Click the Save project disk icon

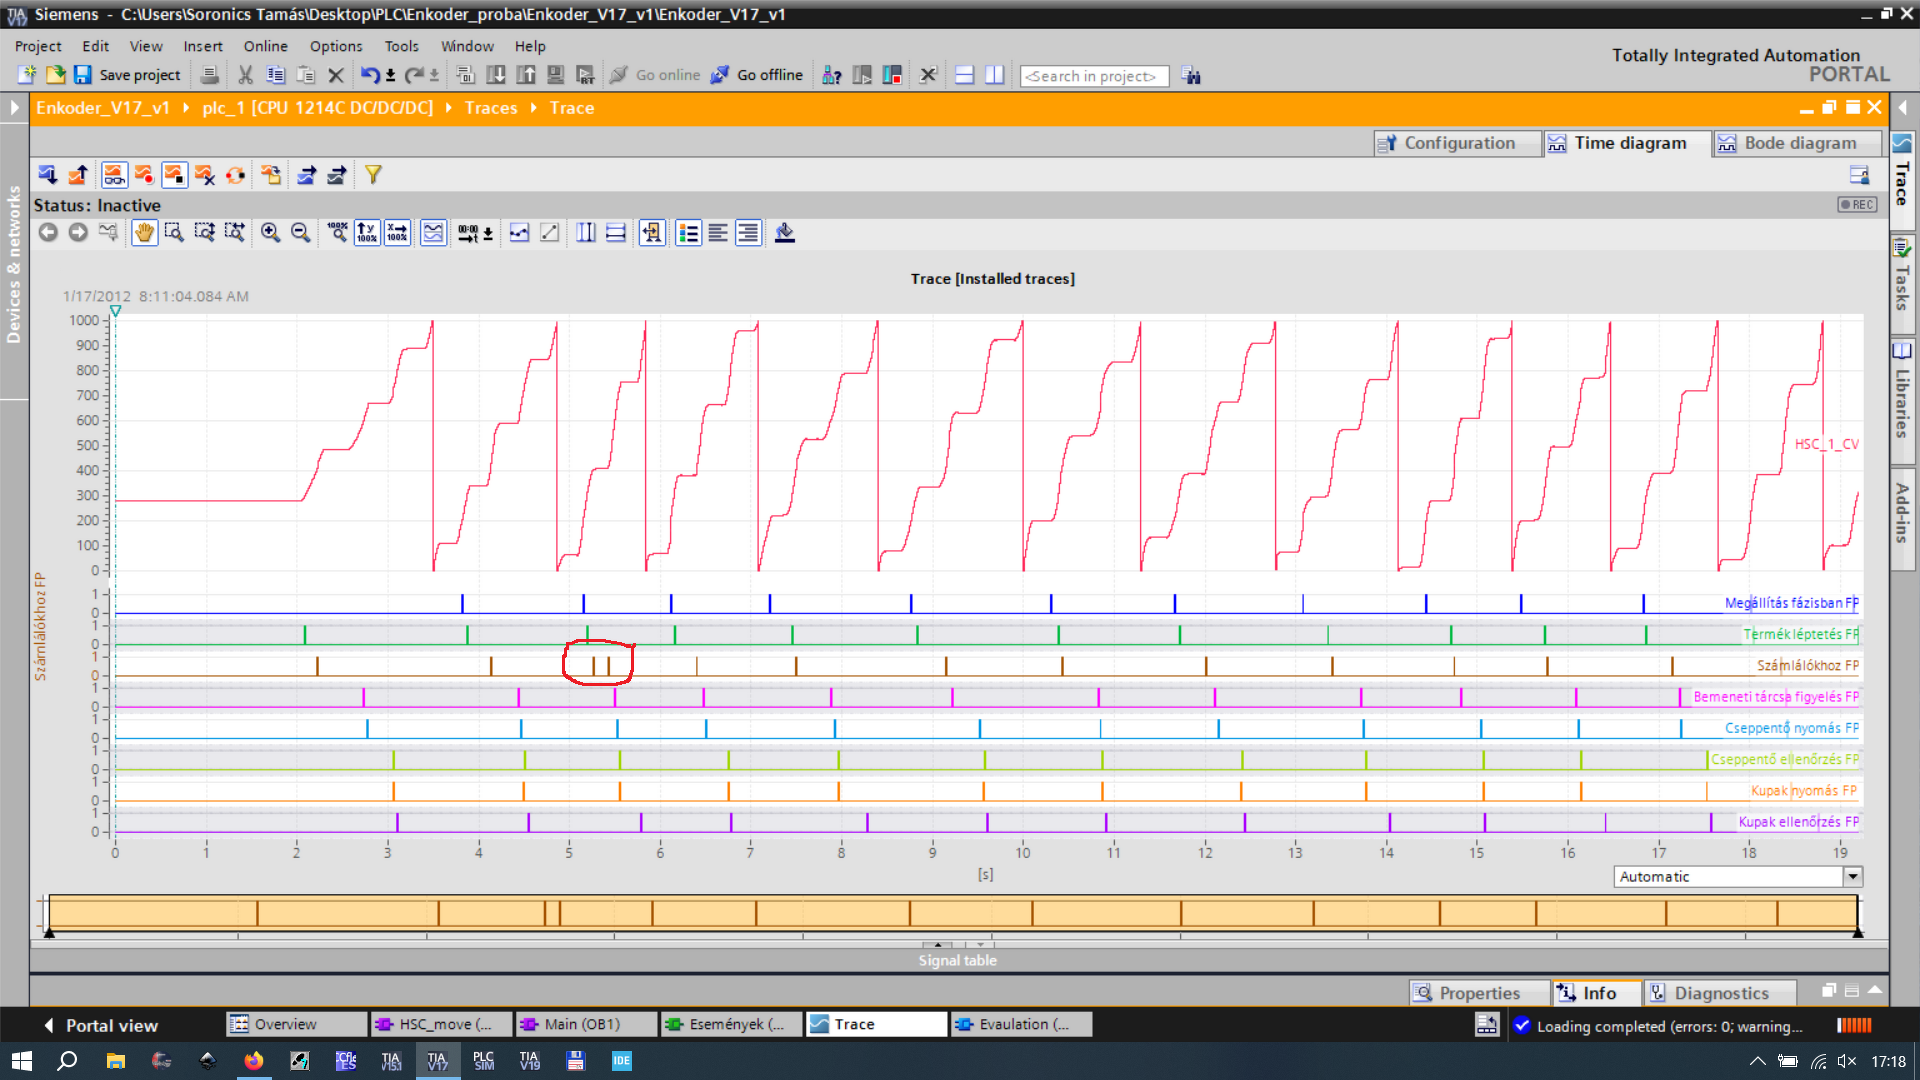(82, 75)
